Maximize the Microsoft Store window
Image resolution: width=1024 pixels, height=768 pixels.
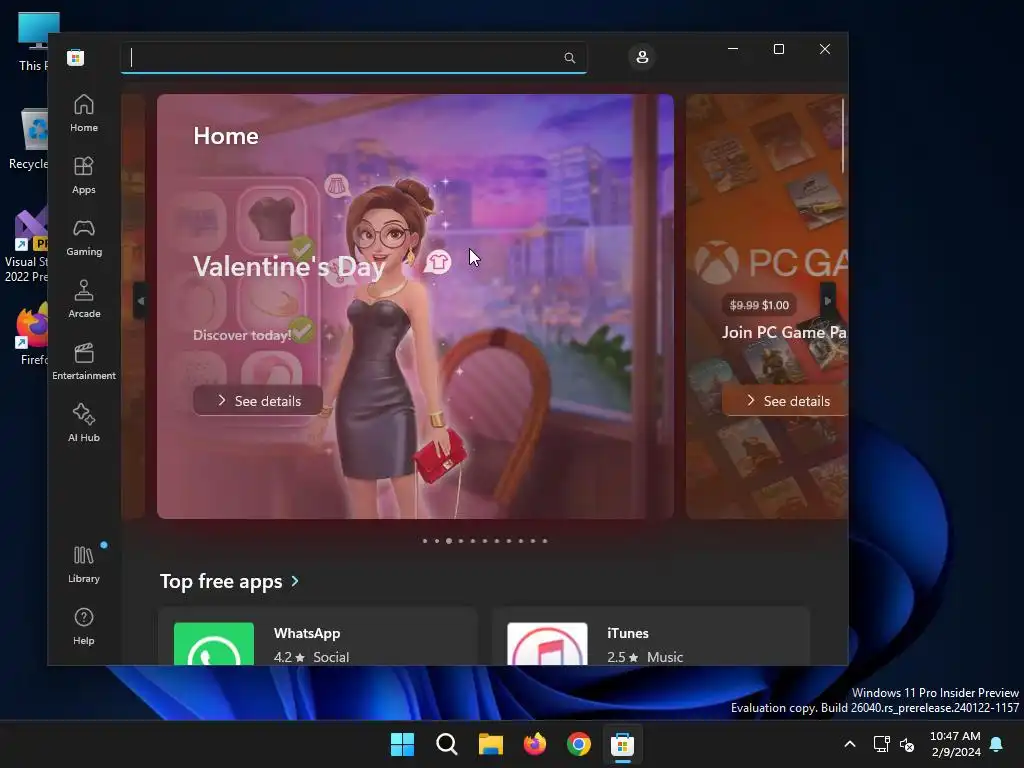pyautogui.click(x=778, y=49)
